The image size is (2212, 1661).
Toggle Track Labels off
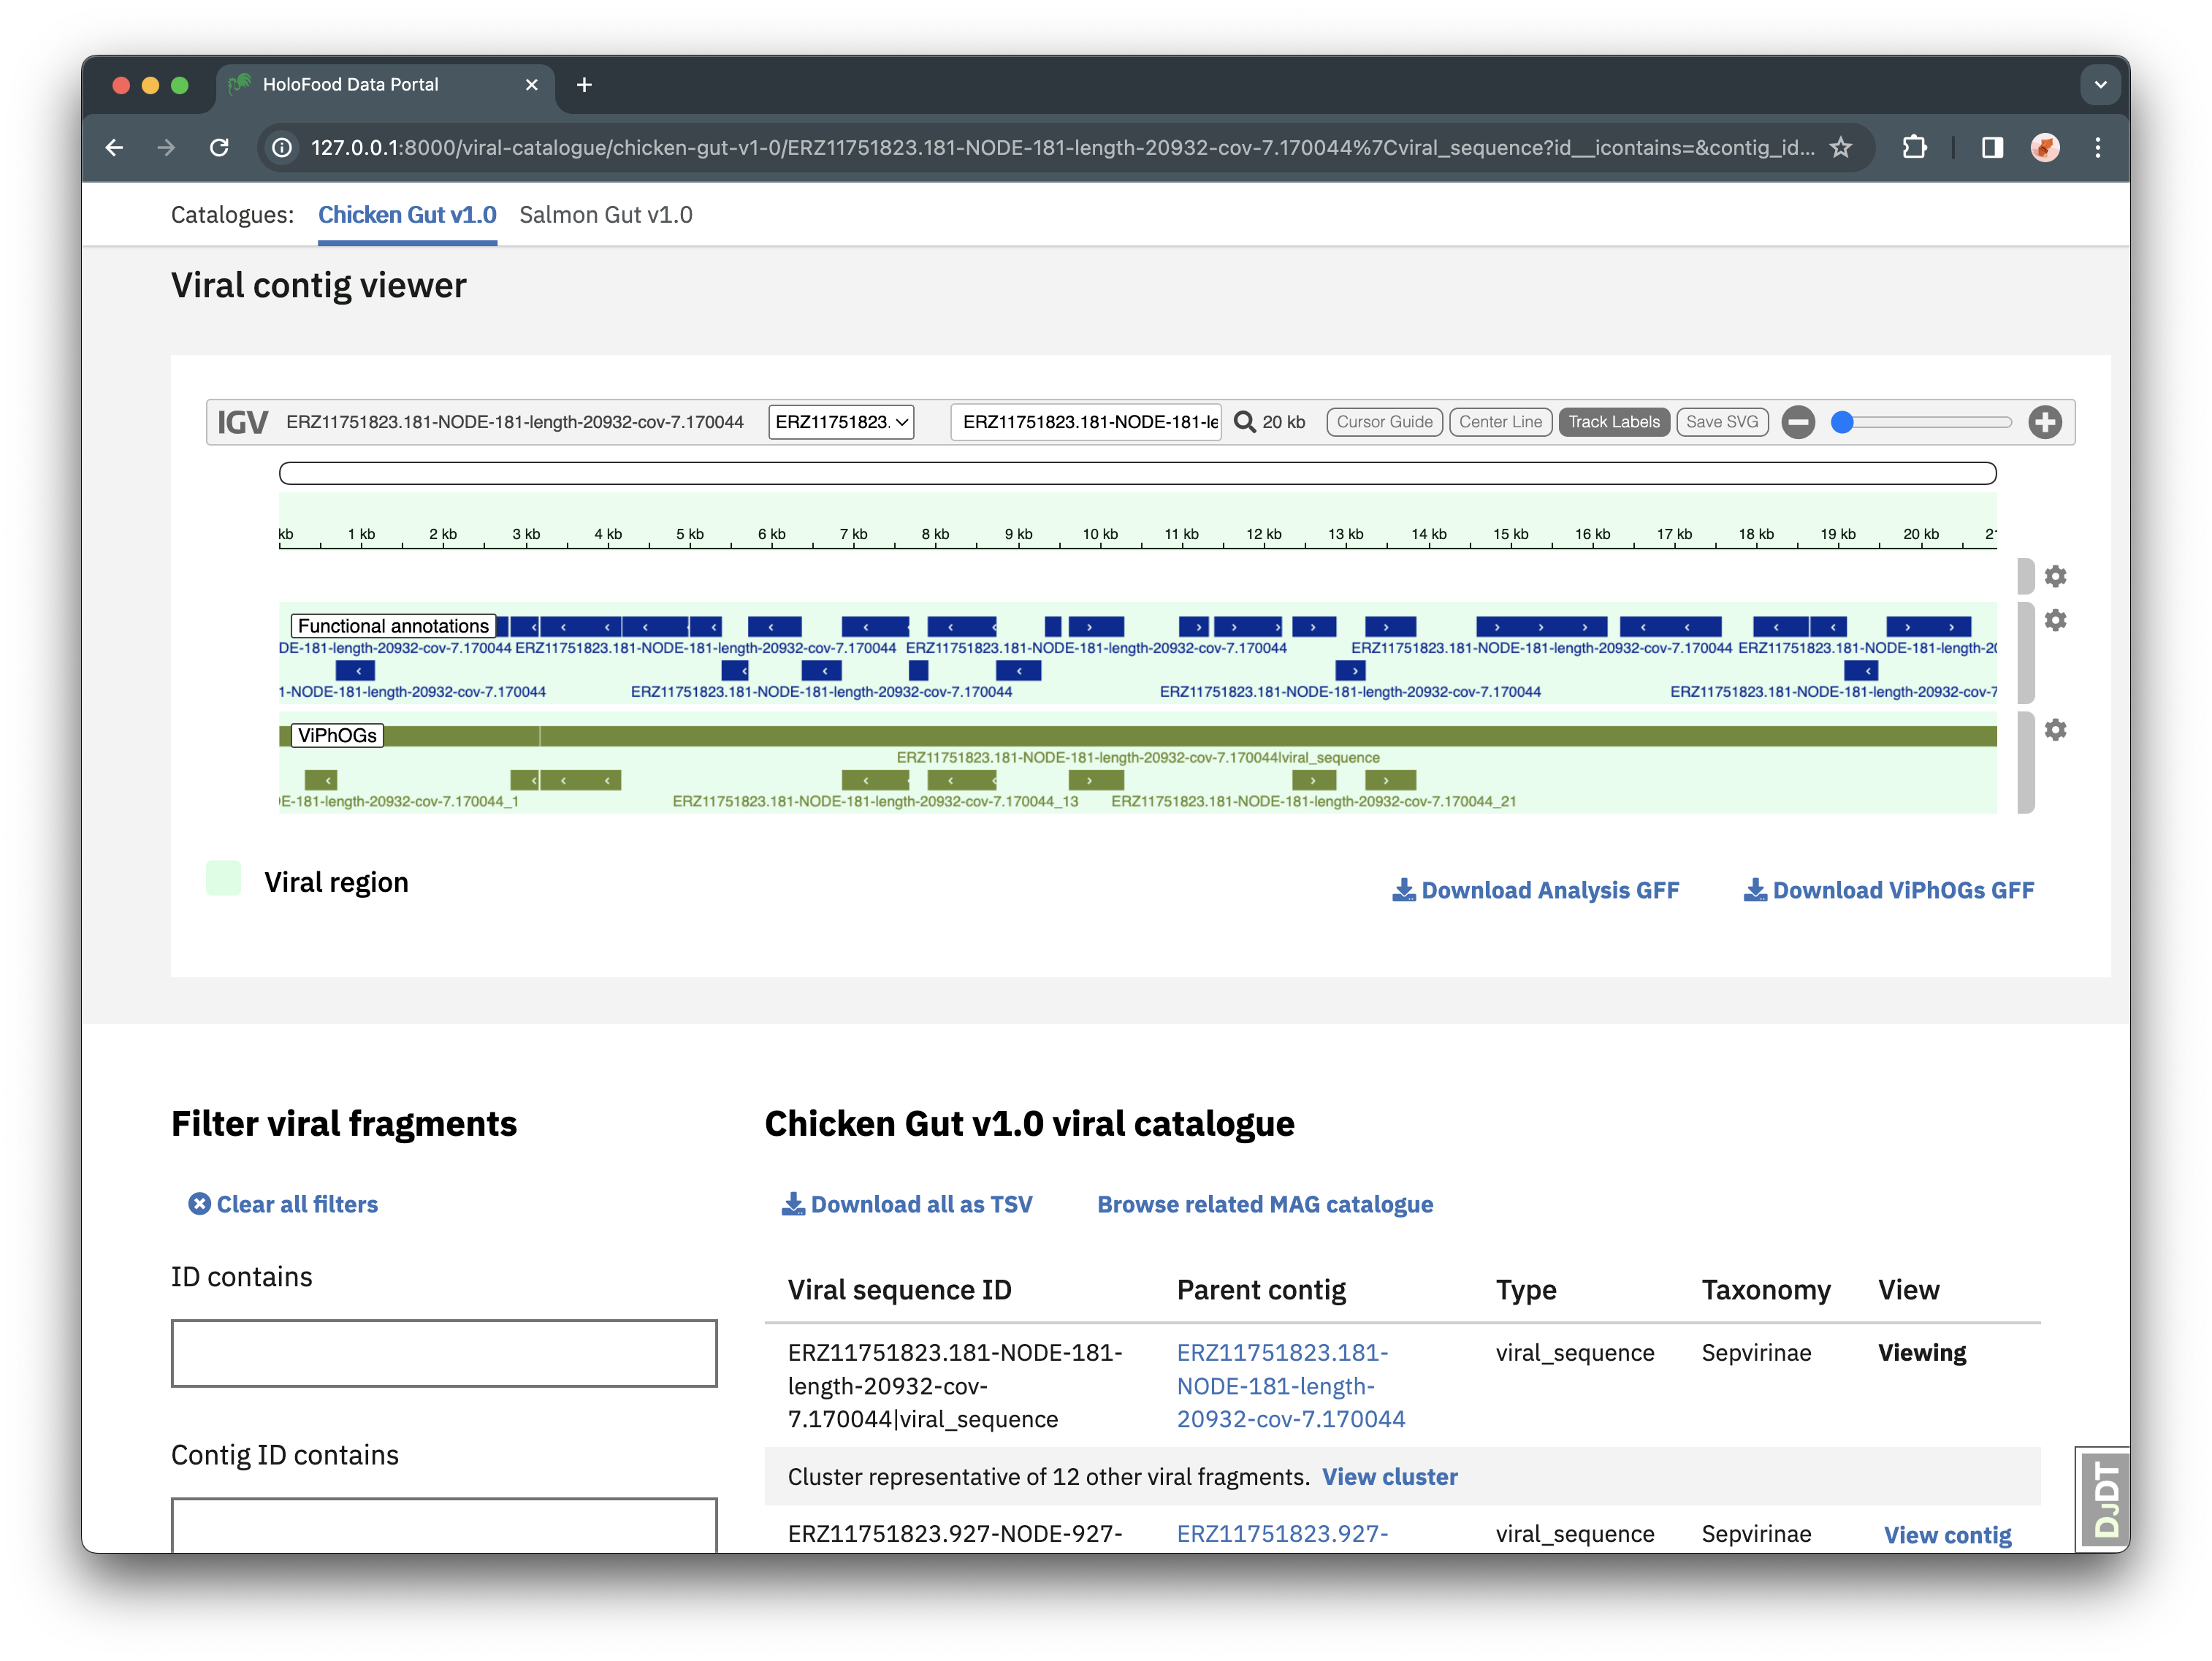point(1613,422)
